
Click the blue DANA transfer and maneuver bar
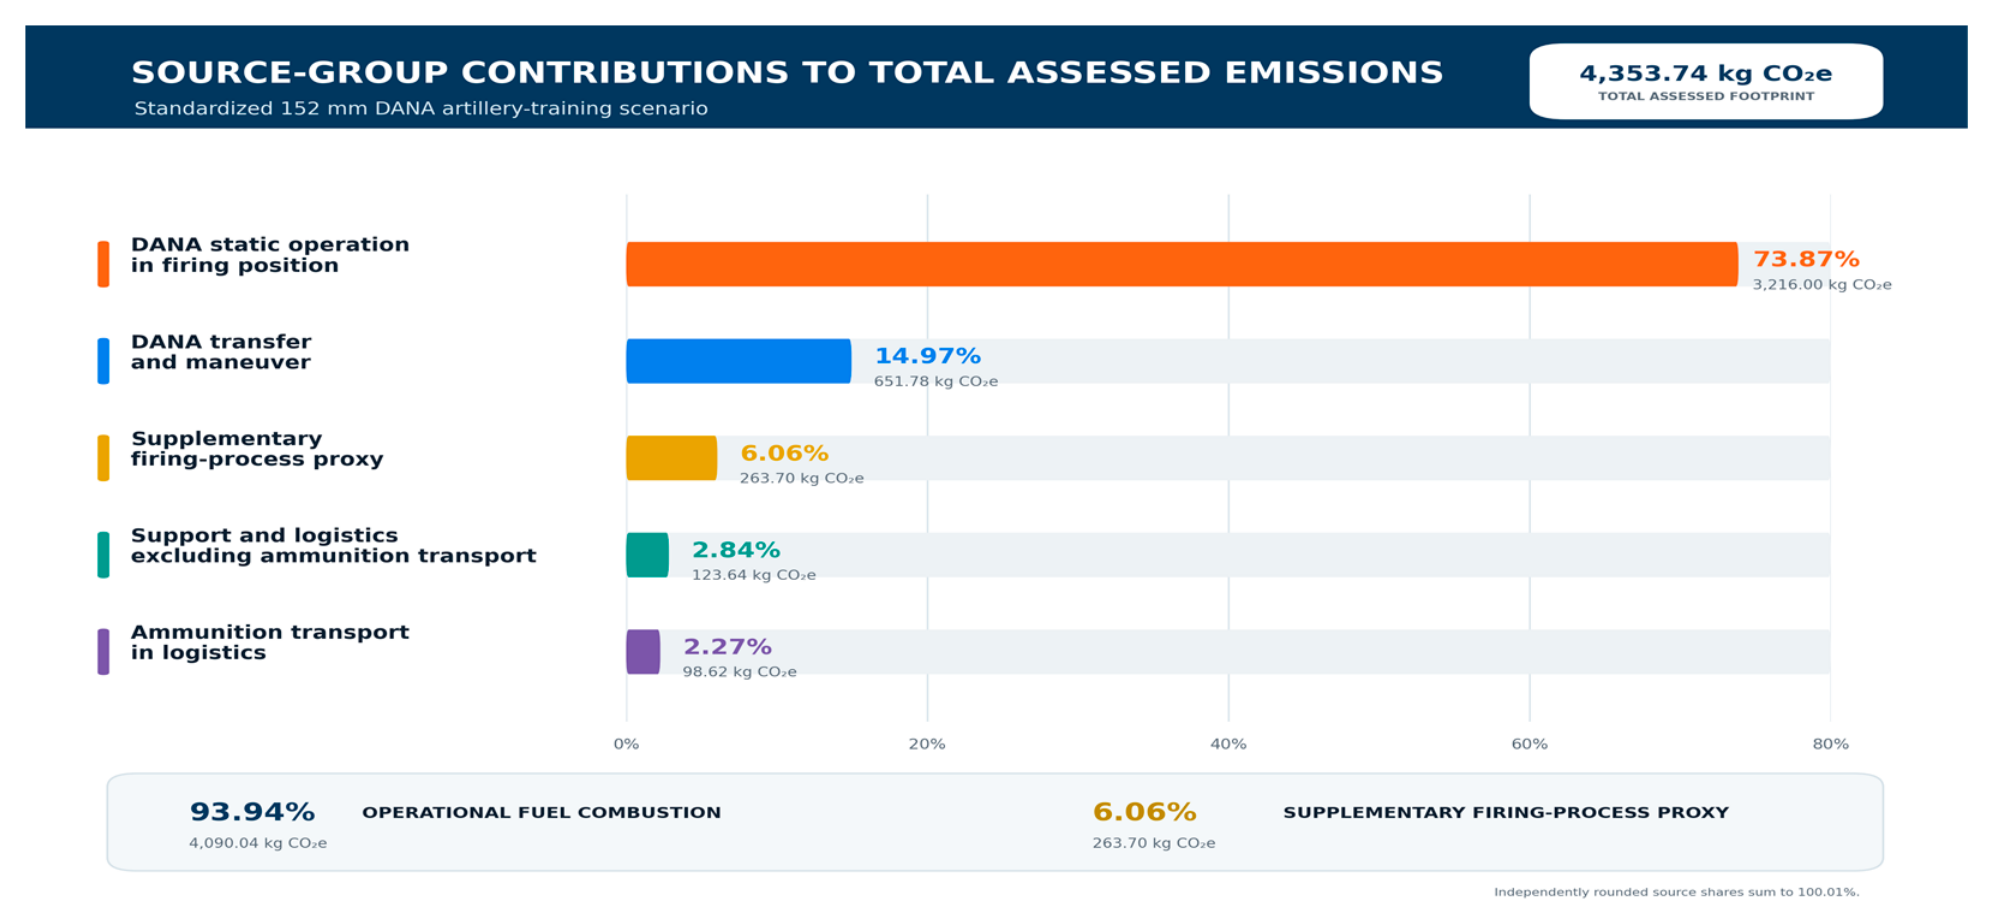pos(739,361)
